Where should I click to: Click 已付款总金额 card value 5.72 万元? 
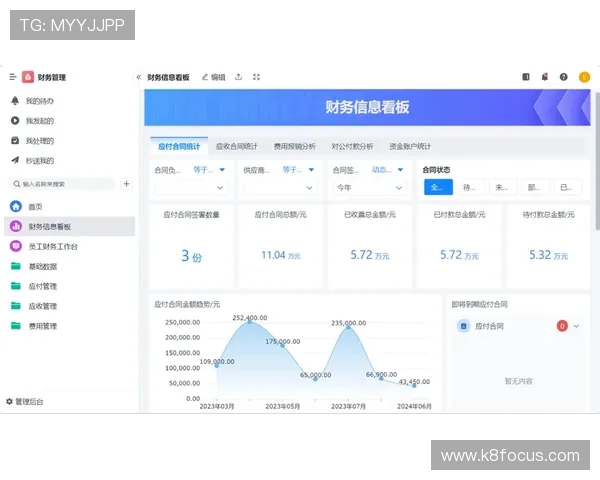(459, 255)
